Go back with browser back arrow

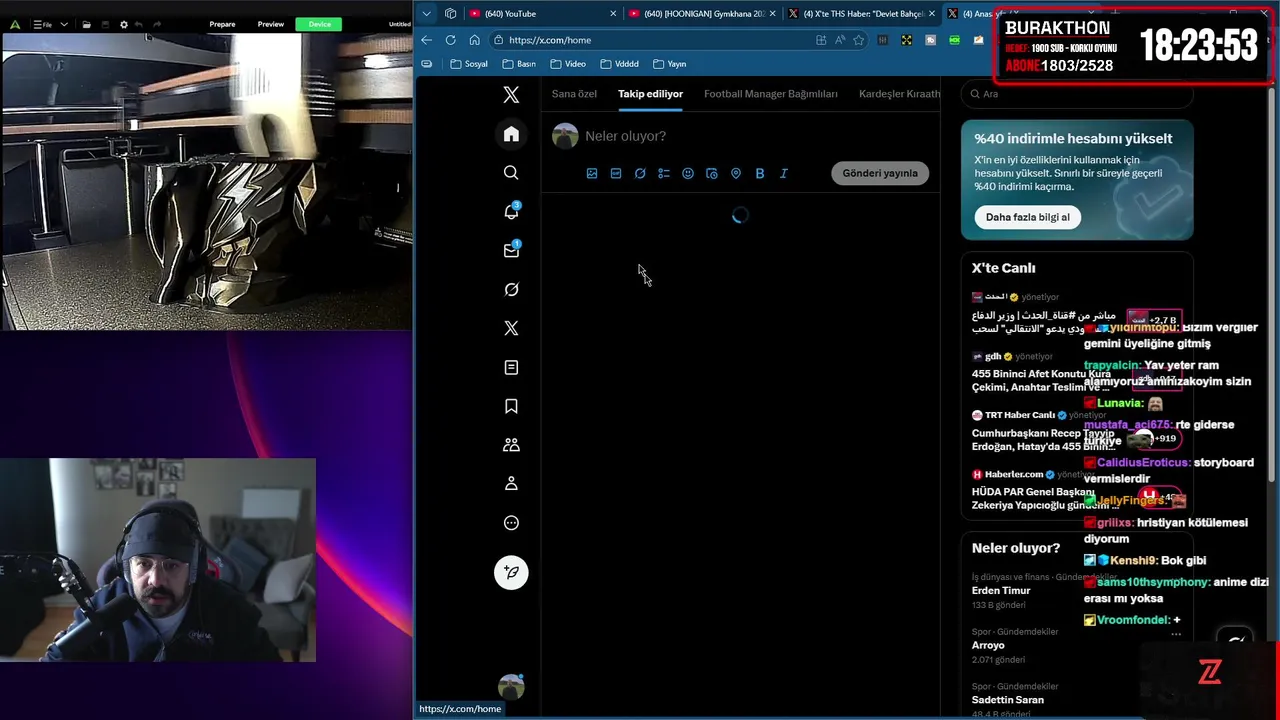(427, 40)
